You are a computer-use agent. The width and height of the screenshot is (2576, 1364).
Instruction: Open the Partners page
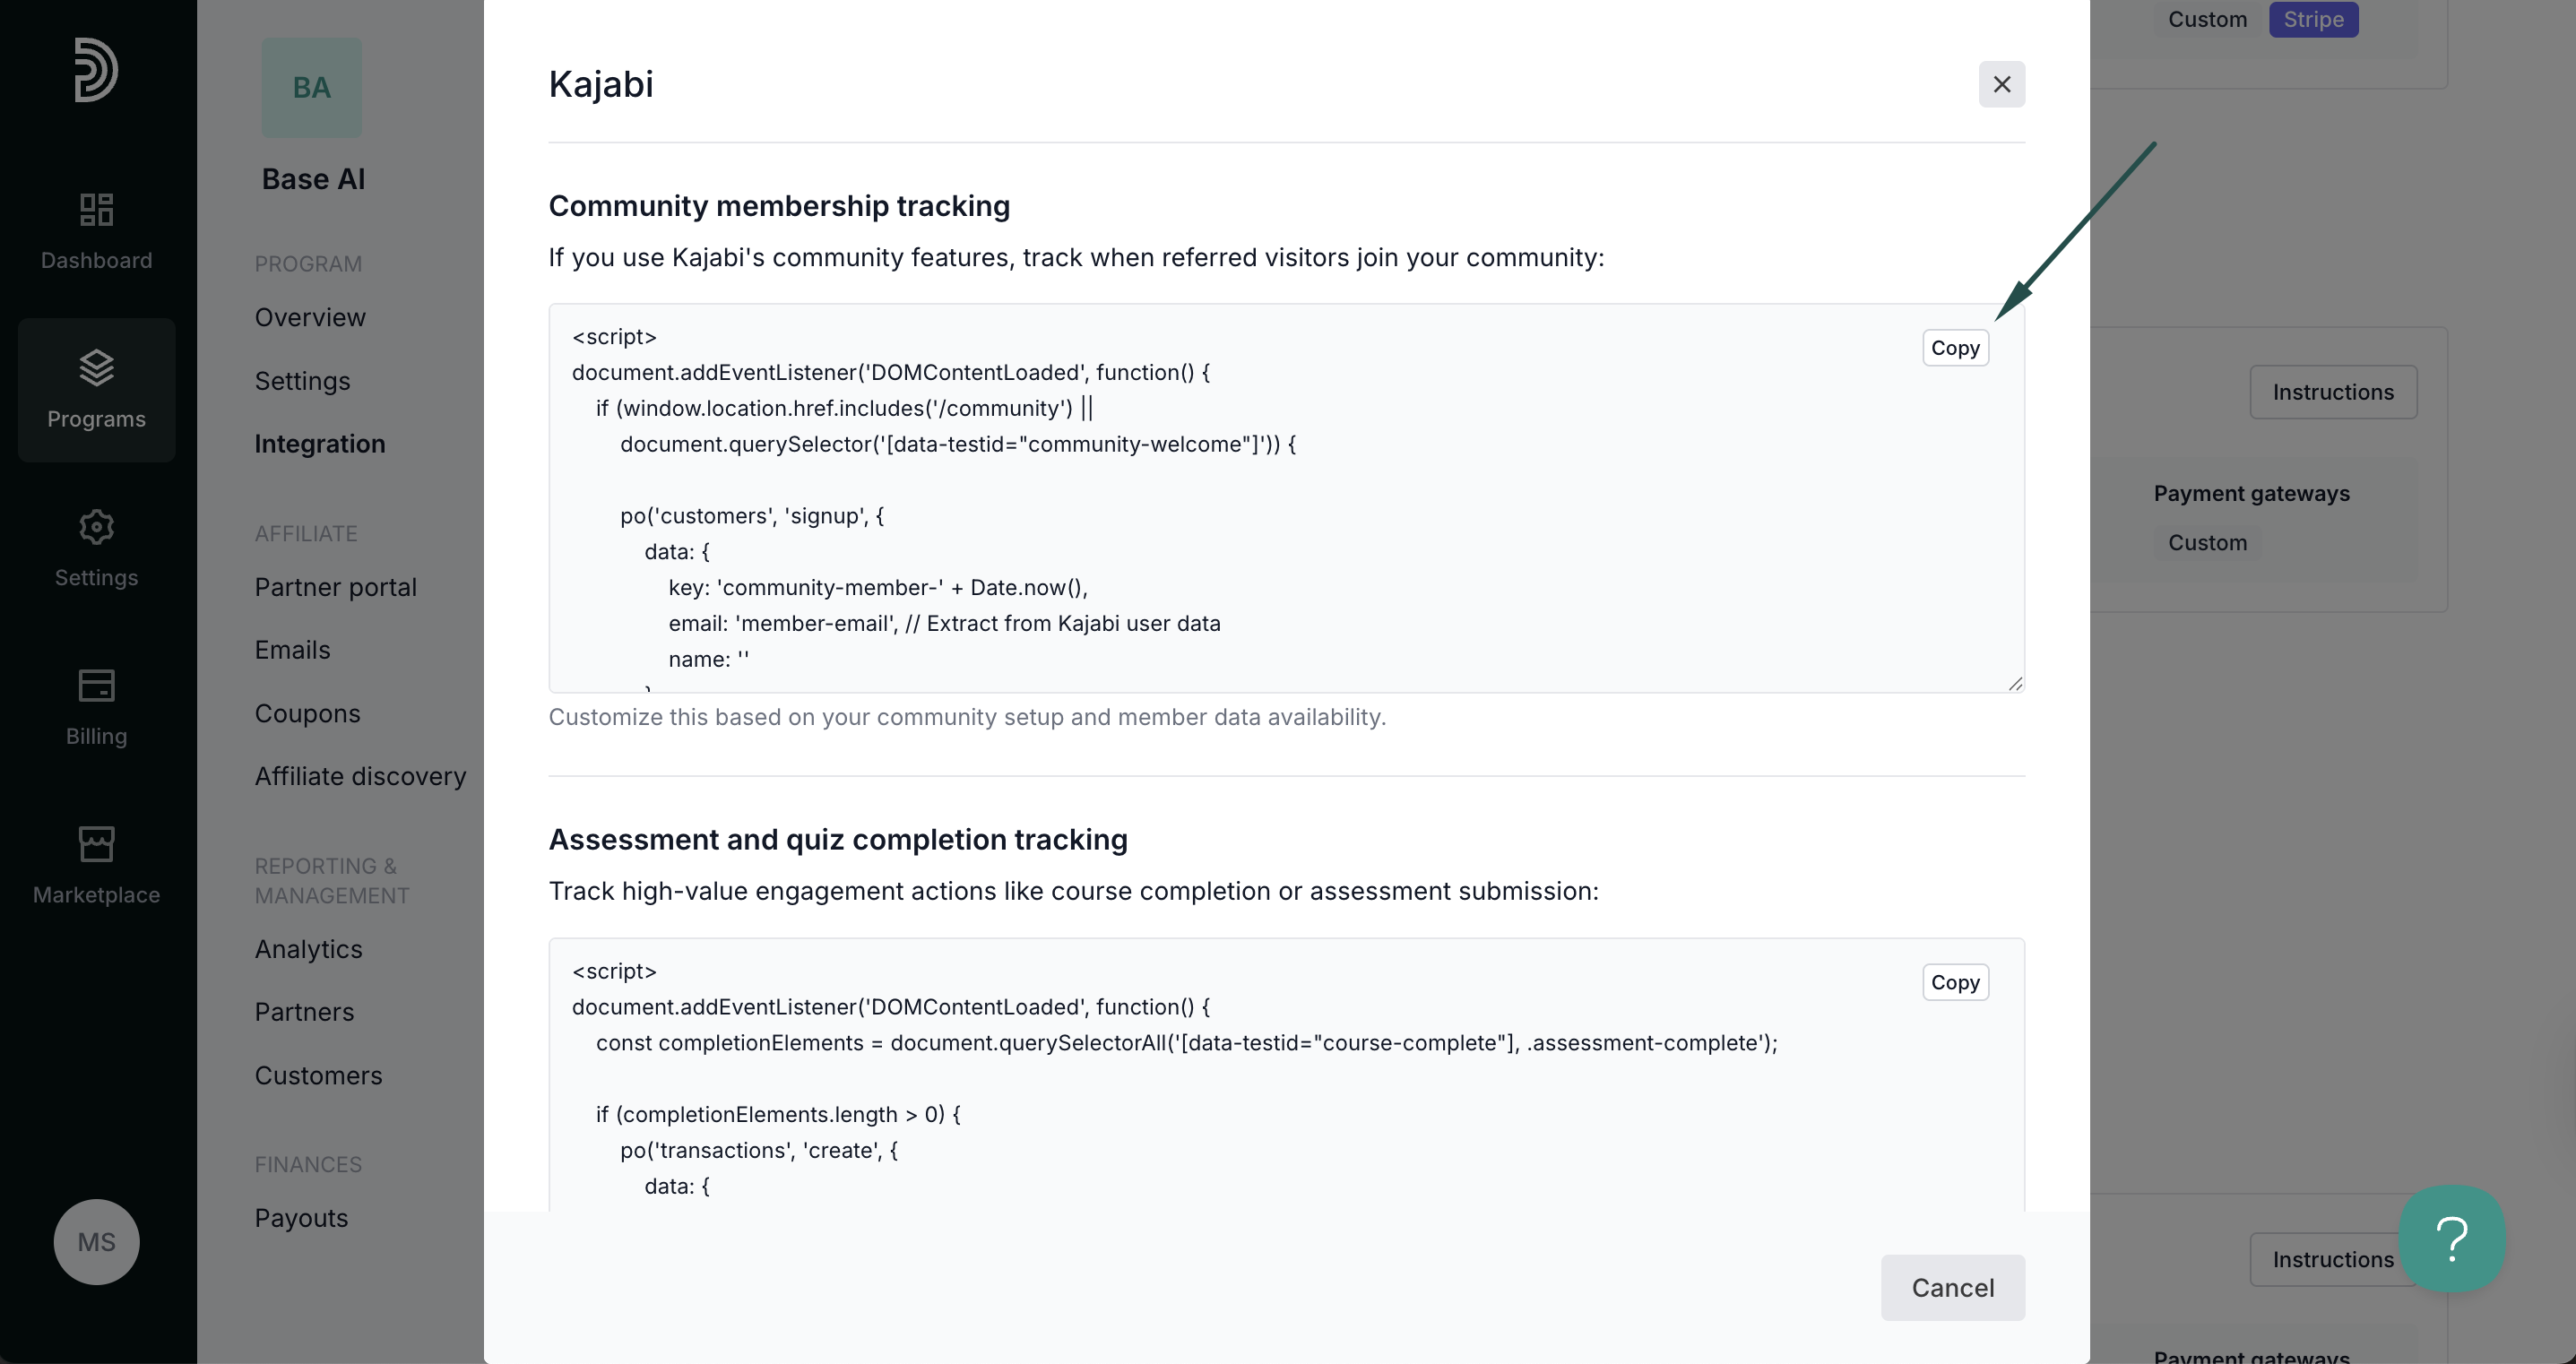tap(304, 1012)
